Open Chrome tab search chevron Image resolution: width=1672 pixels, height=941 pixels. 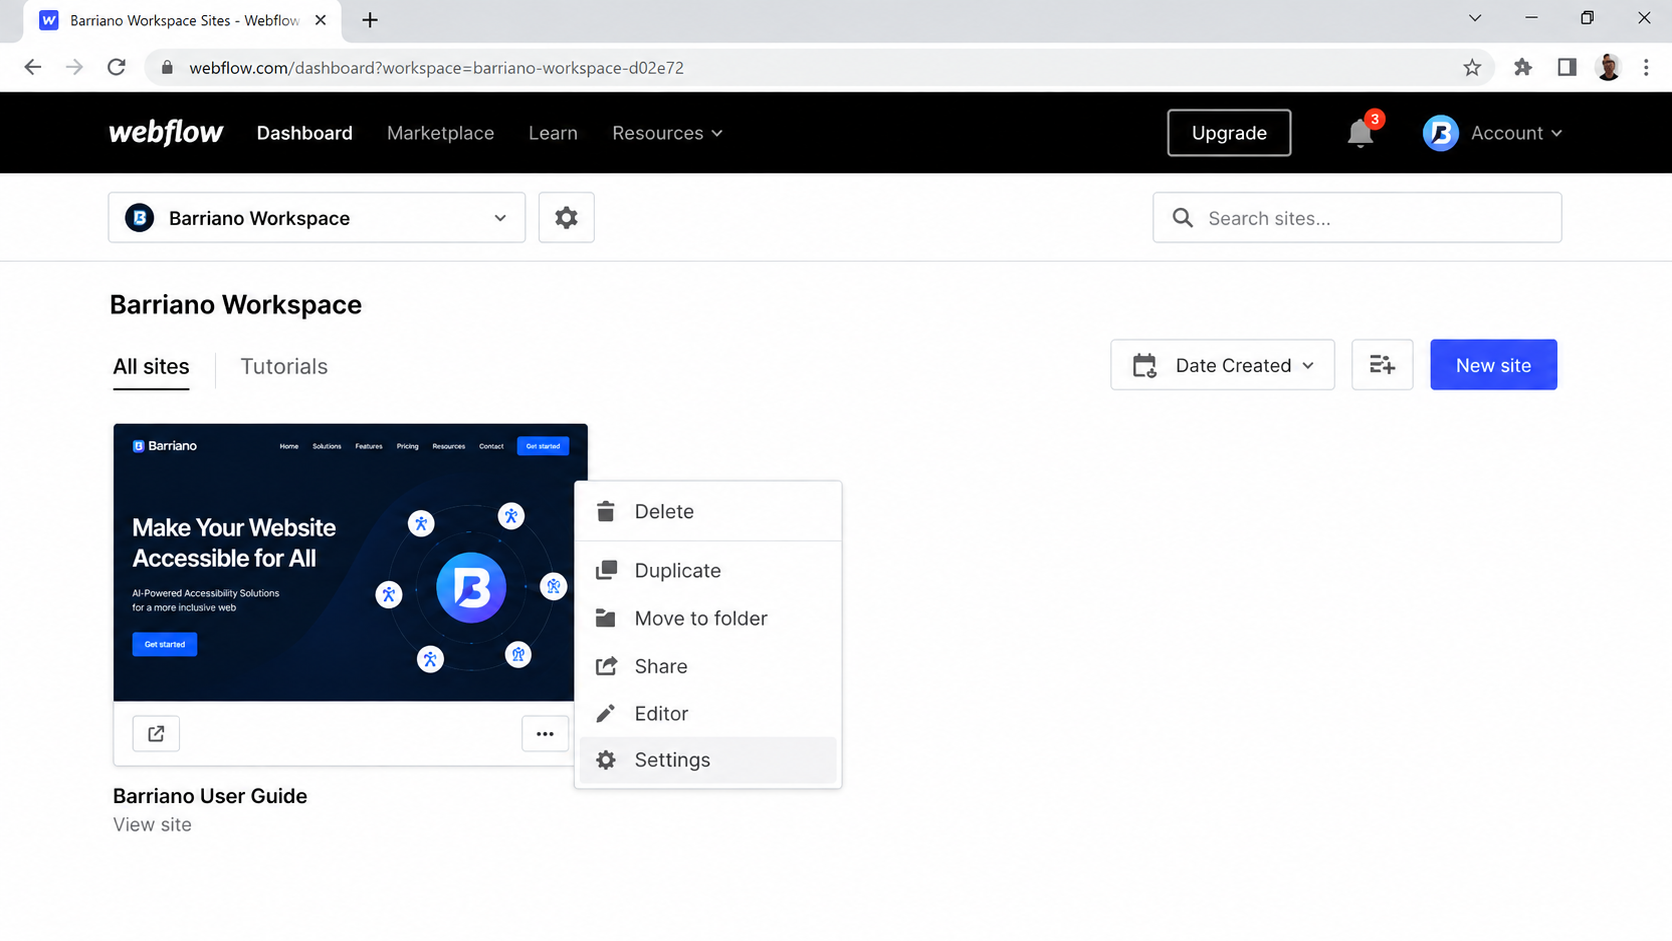[x=1475, y=19]
